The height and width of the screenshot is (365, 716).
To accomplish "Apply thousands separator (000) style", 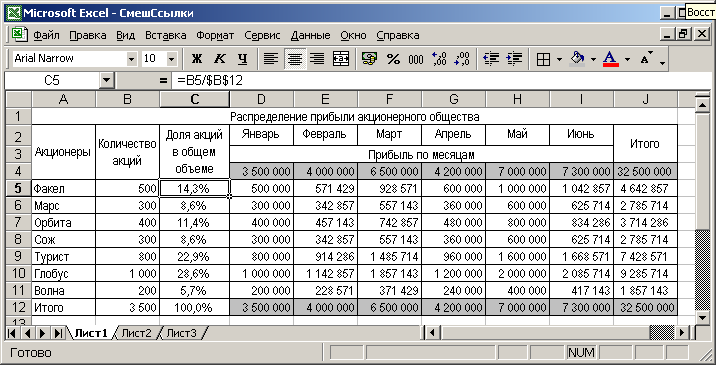I will 416,59.
